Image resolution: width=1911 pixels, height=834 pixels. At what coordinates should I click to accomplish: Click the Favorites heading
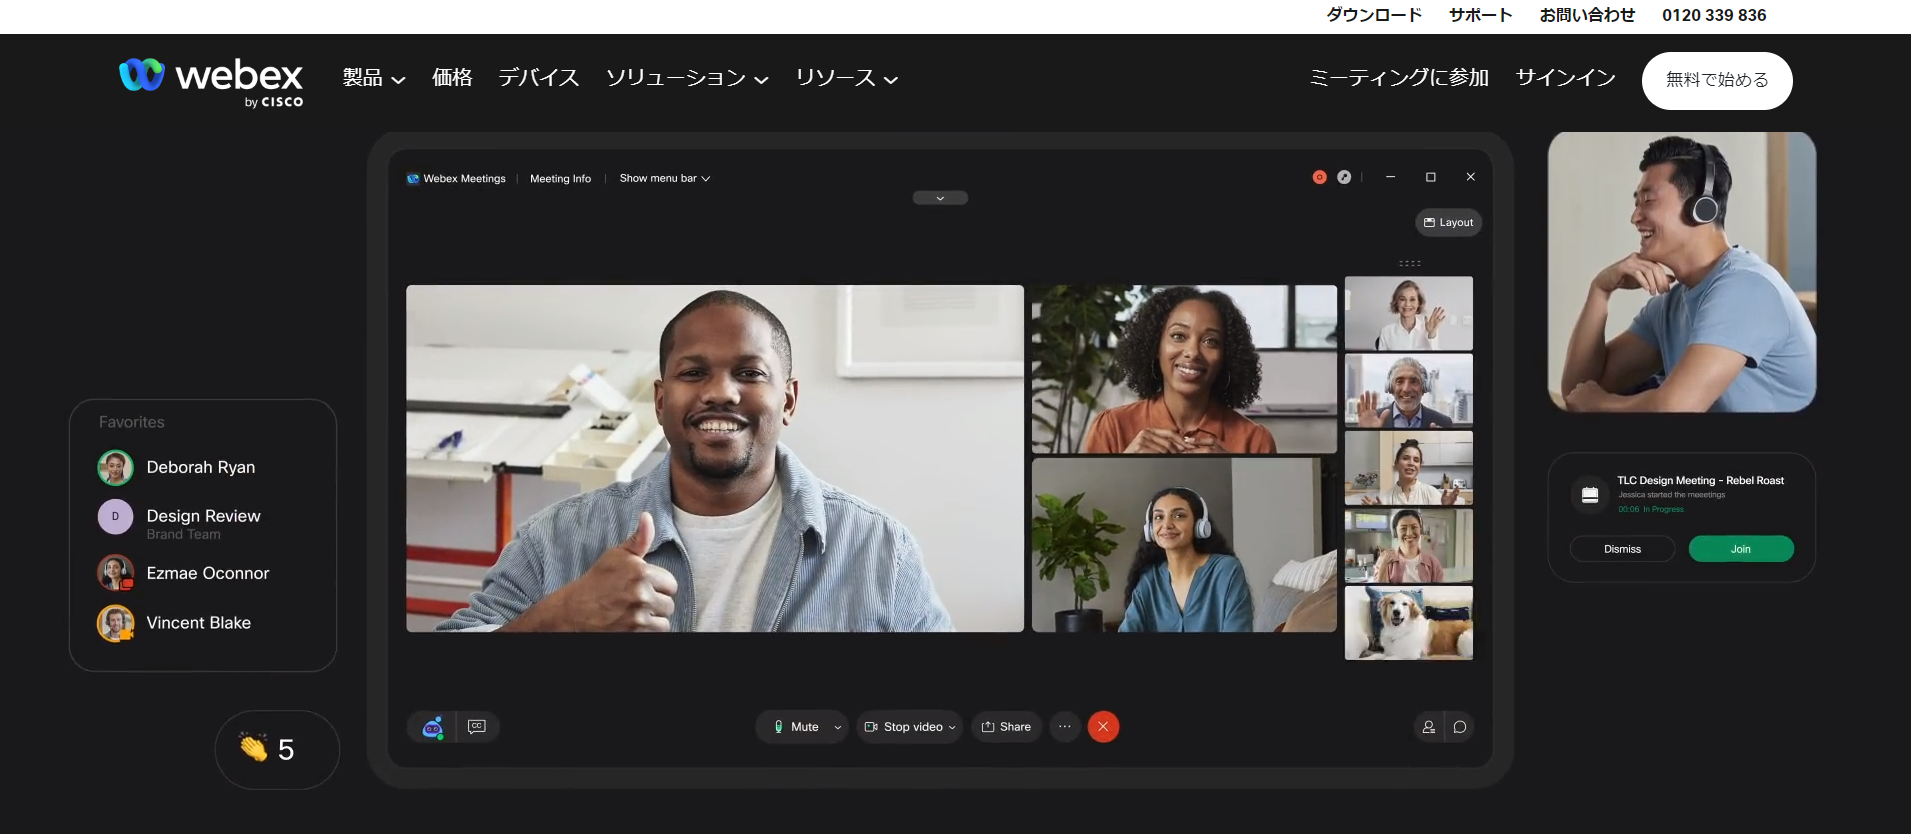click(x=132, y=422)
